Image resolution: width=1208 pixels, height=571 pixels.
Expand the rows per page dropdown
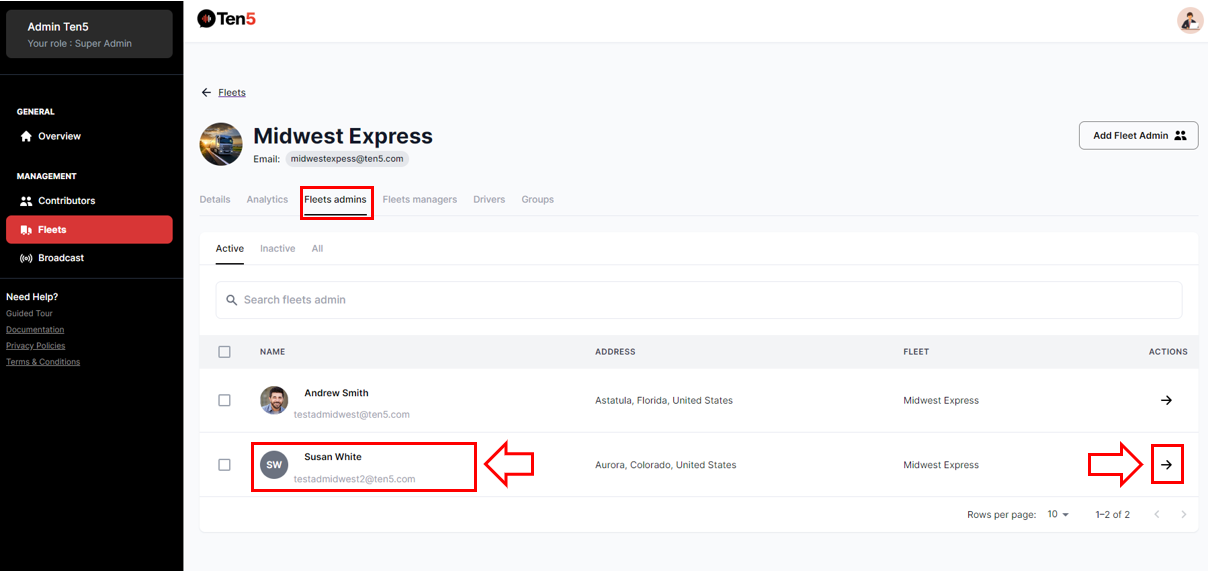point(1058,515)
